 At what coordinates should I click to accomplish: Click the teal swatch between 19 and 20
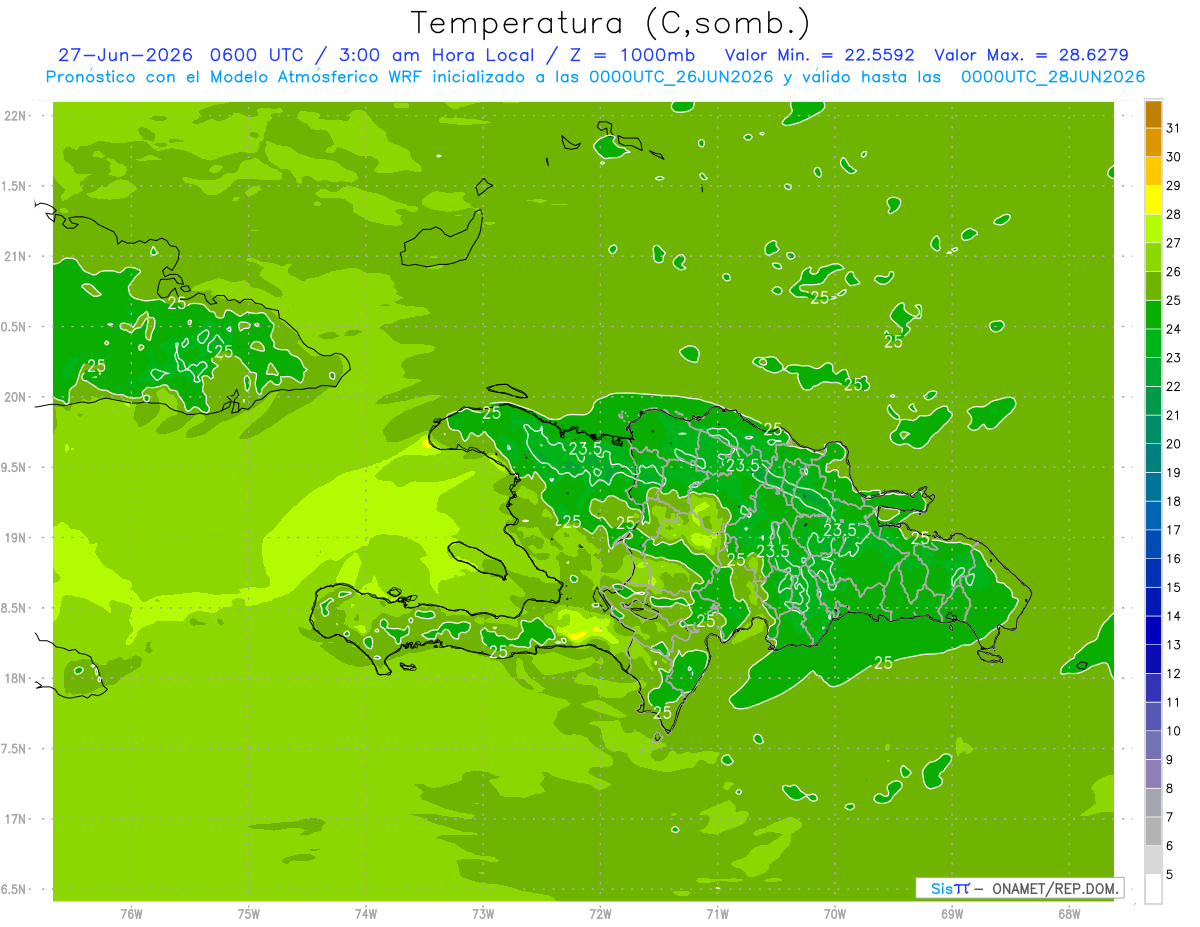coord(1153,459)
